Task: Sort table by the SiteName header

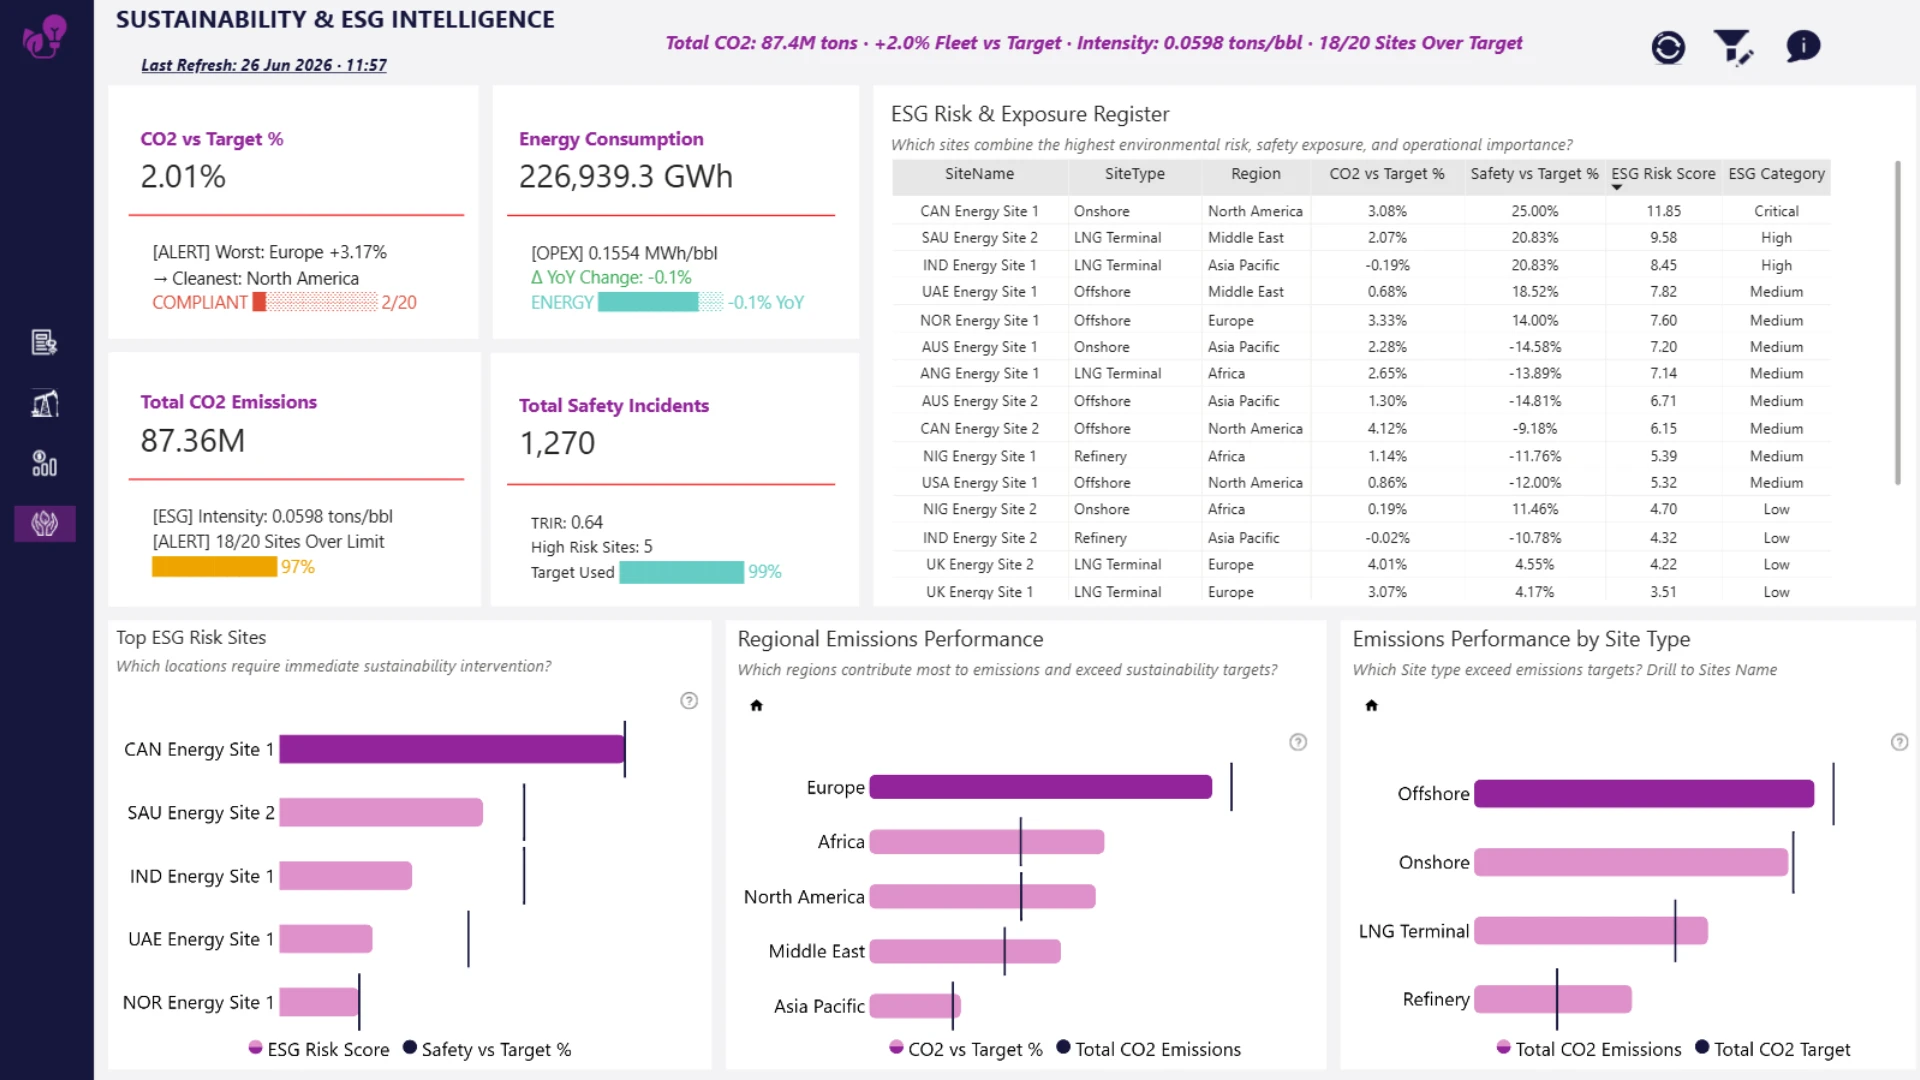Action: click(979, 174)
